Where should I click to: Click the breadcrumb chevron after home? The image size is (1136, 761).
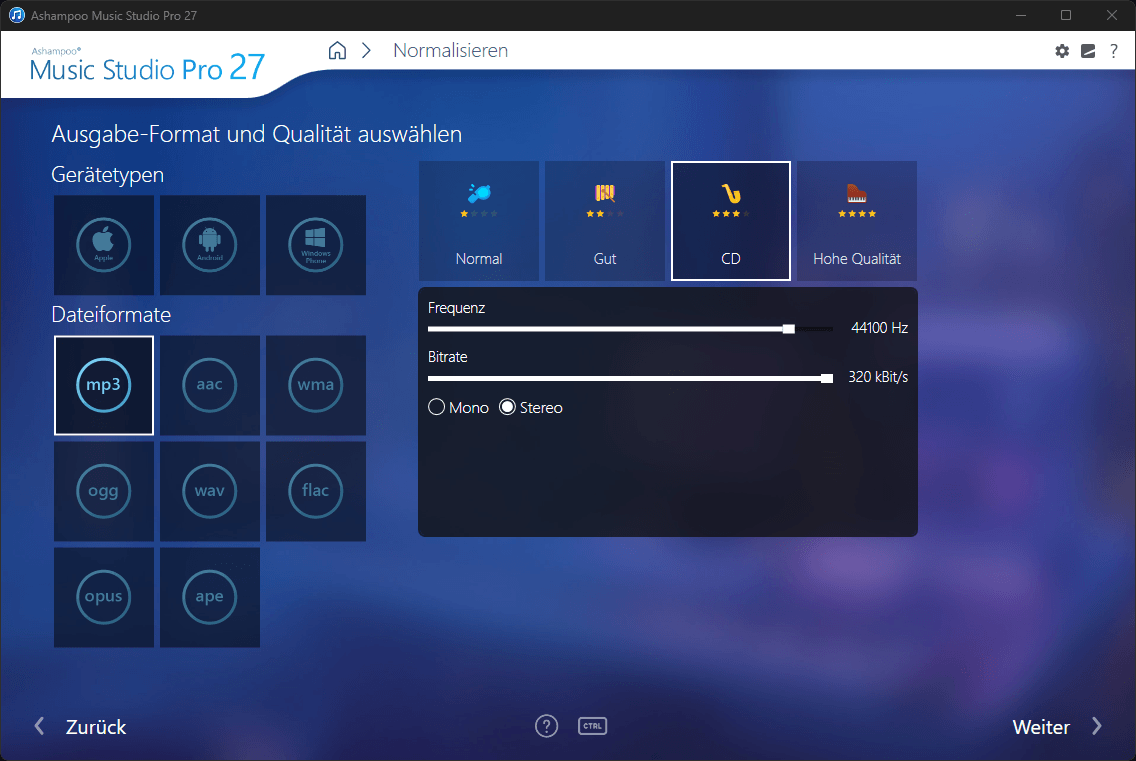[367, 50]
